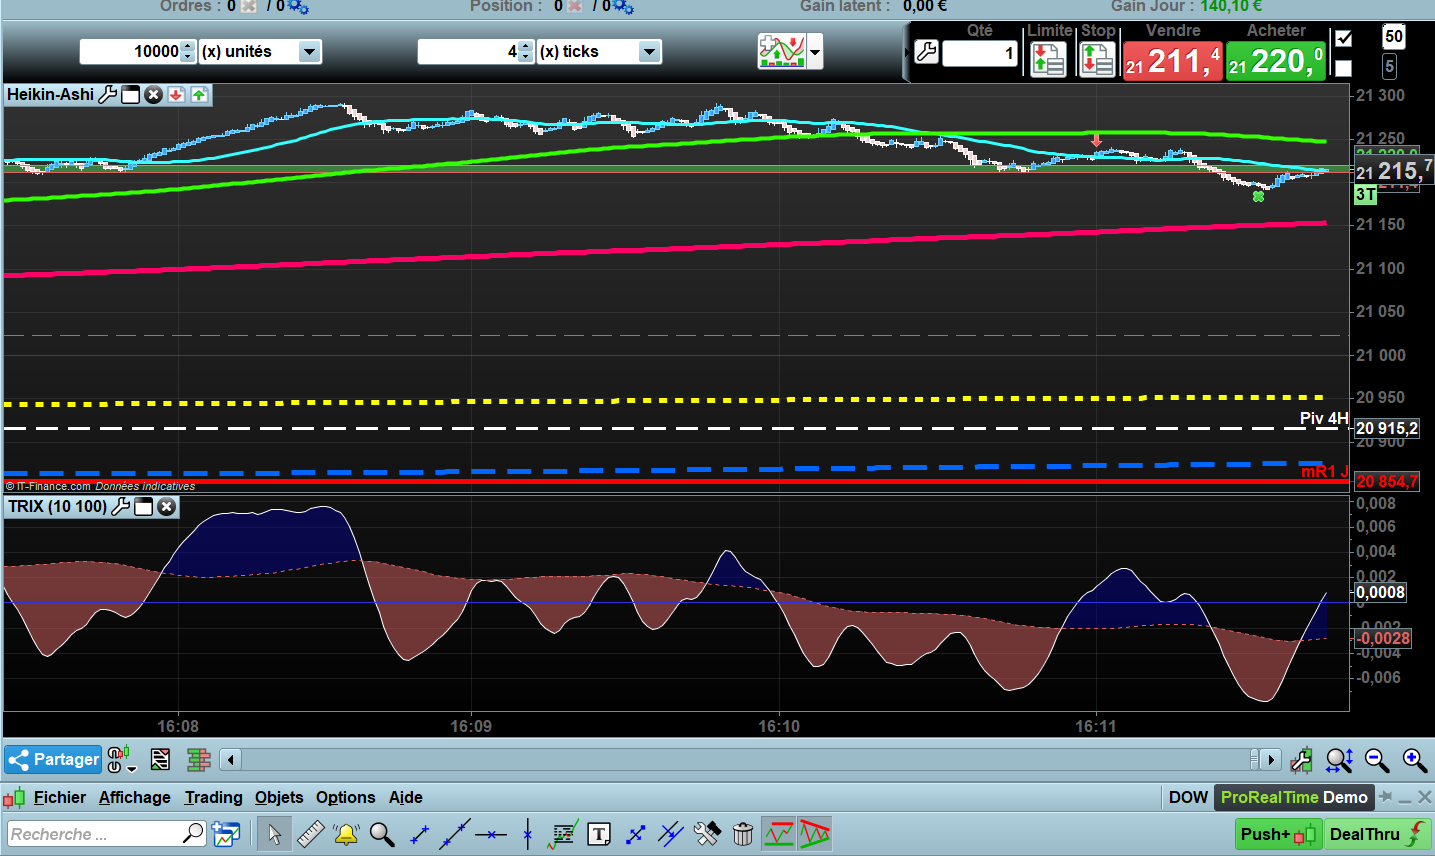Click the horizontal chart scrollbar track
Viewport: 1435px width, 856px height.
pos(740,760)
